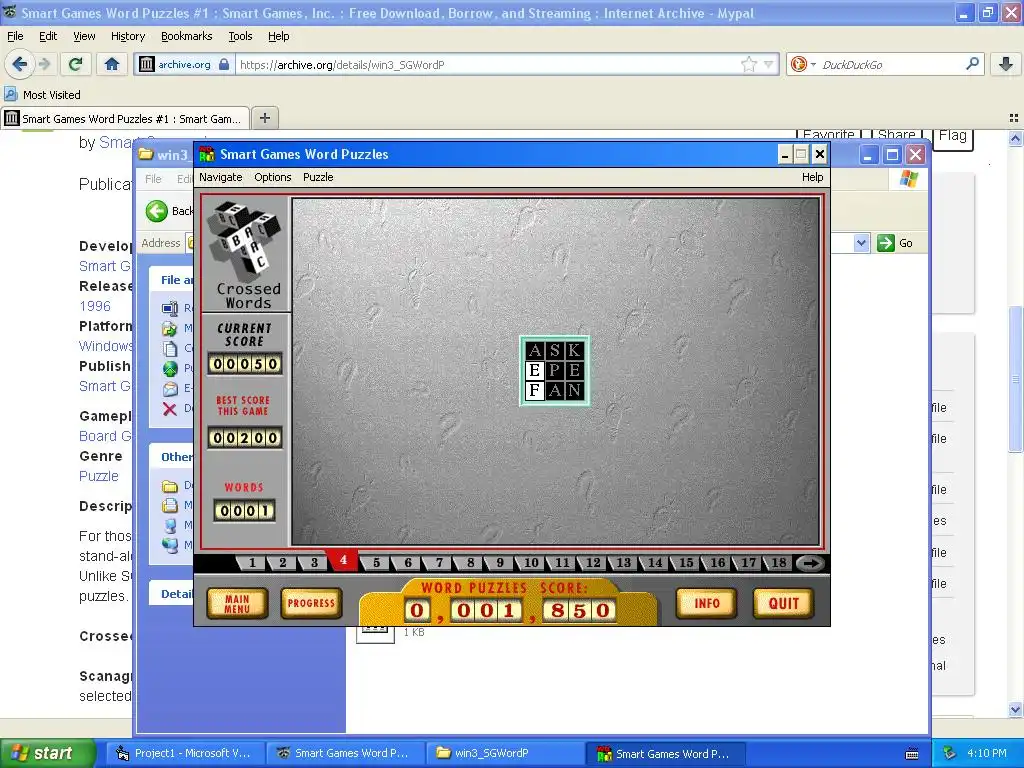The image size is (1024, 768).
Task: Switch to puzzle tab 15
Action: 686,563
